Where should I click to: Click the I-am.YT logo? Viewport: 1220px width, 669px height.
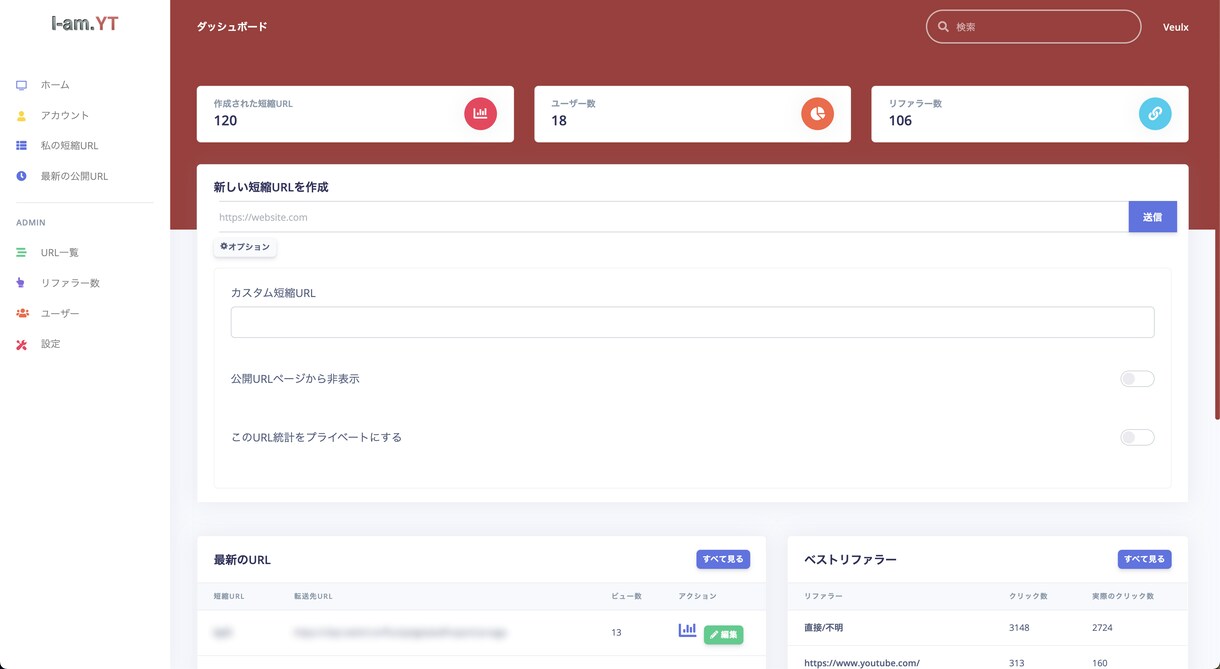85,23
